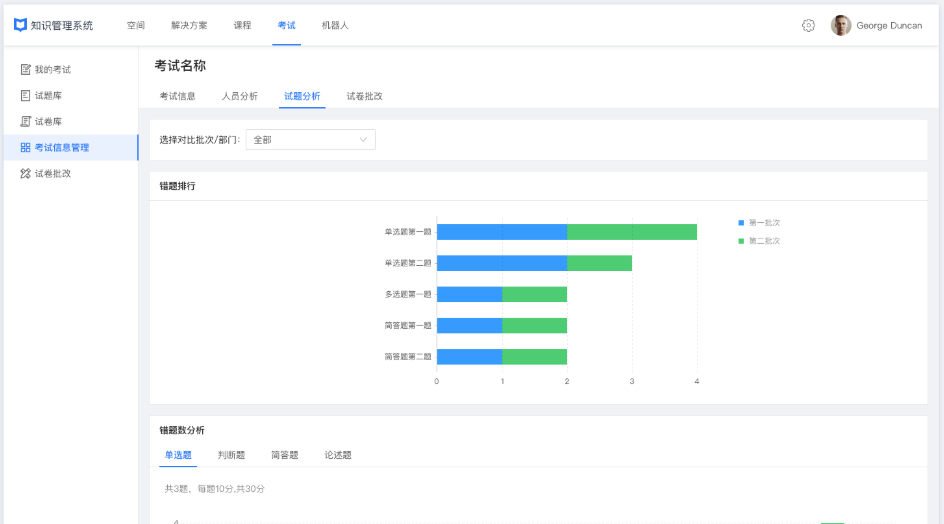The image size is (944, 524).
Task: Click the 试题库 sidebar icon
Action: 25,96
